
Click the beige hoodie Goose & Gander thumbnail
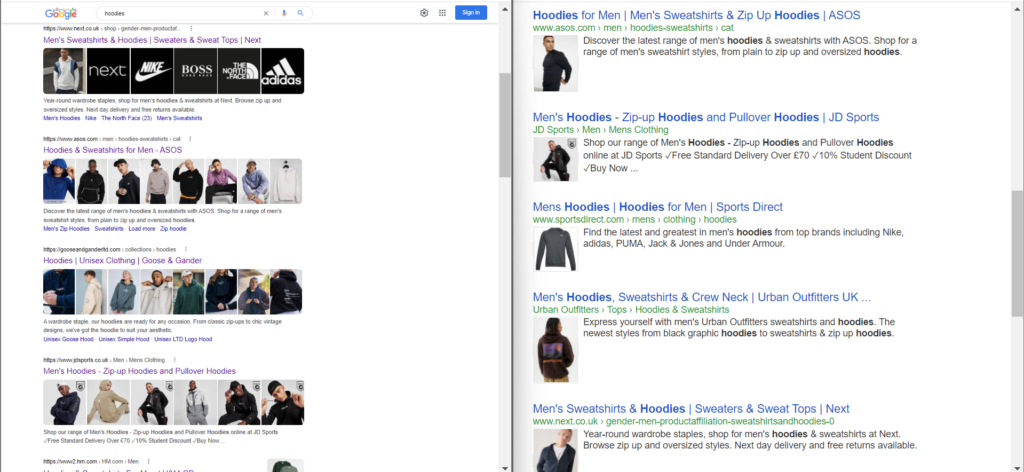[91, 292]
